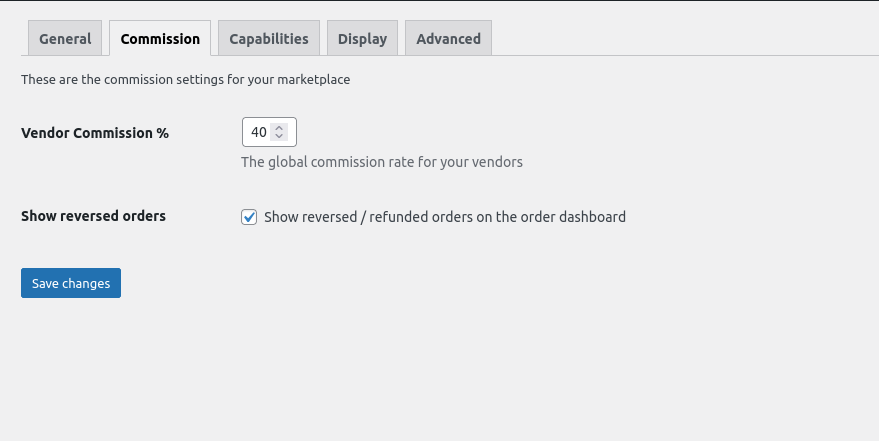The height and width of the screenshot is (441, 879).
Task: Save changes to commission settings
Action: (71, 283)
